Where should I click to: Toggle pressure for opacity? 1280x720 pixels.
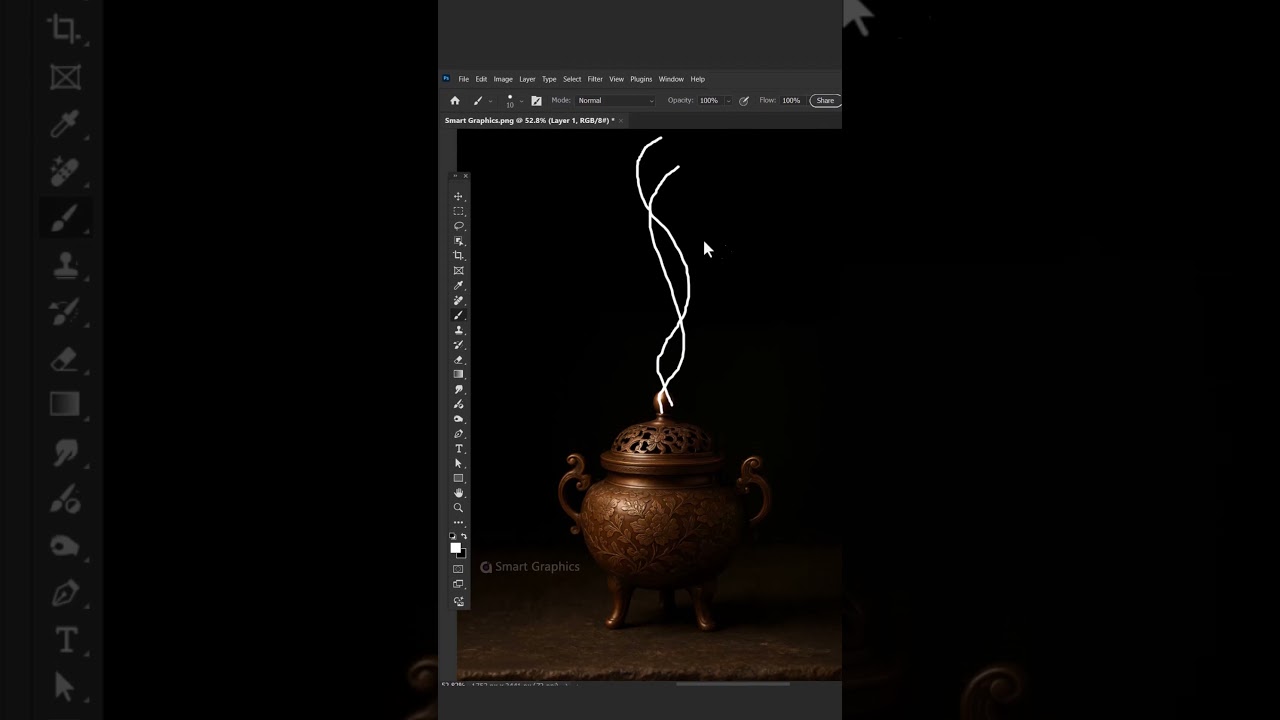744,100
